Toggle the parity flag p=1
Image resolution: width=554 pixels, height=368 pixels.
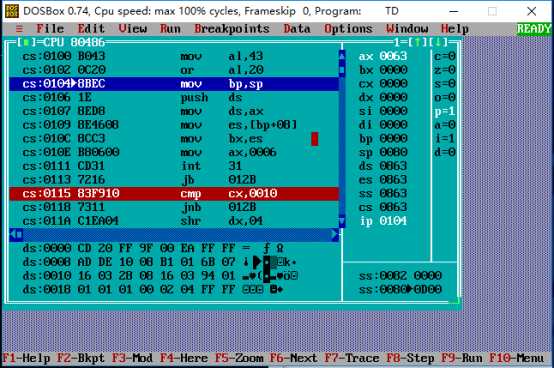click(445, 111)
